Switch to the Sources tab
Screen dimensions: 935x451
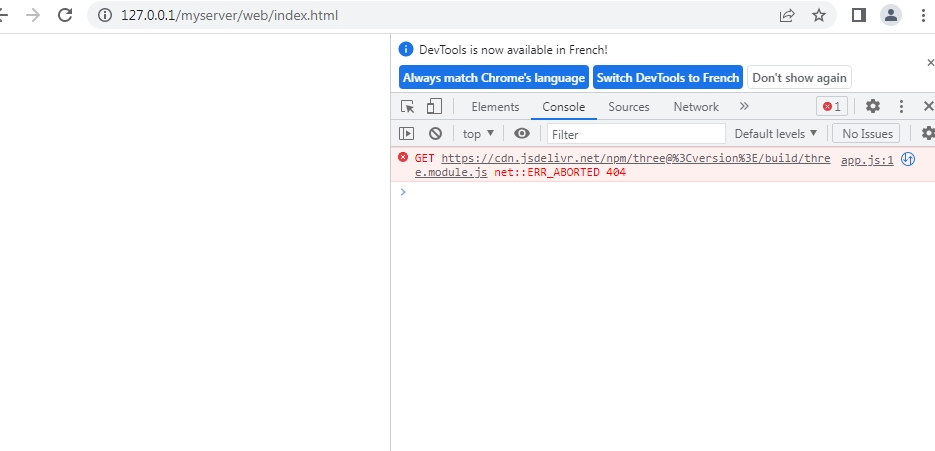point(629,107)
